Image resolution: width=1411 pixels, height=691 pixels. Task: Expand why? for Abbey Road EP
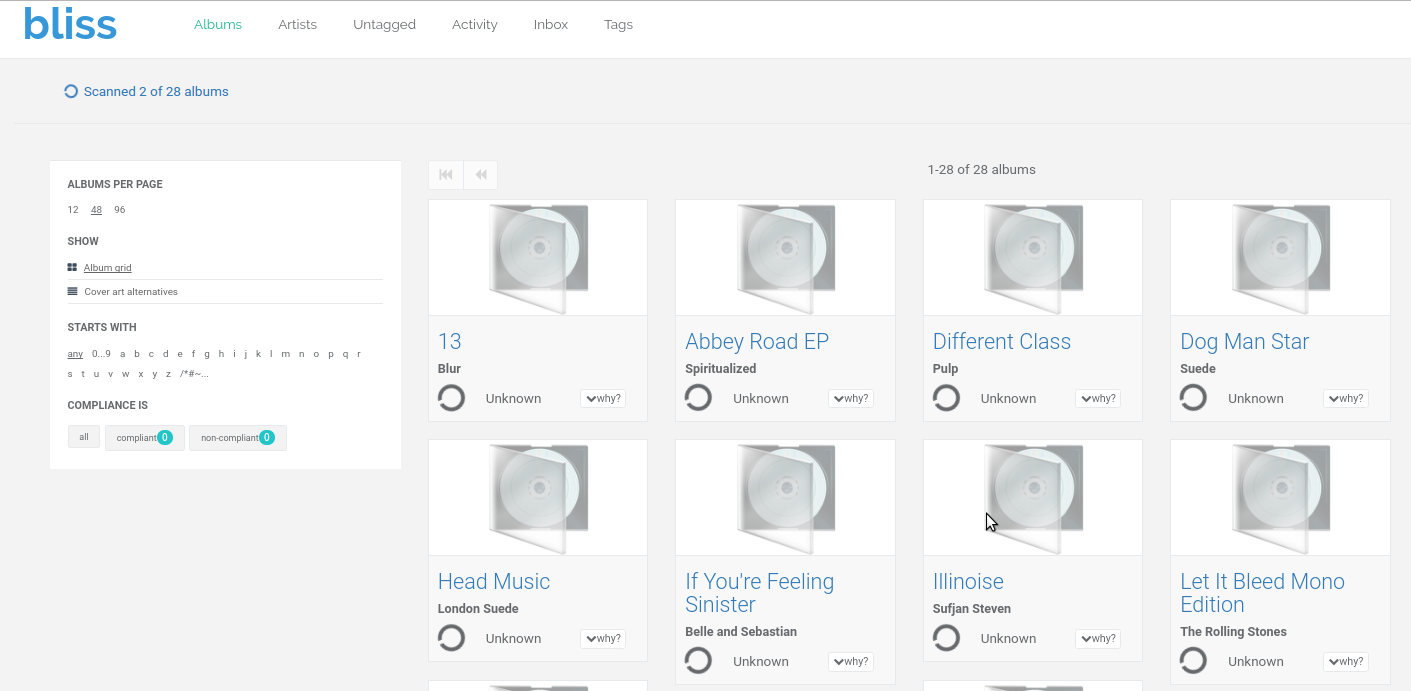click(850, 398)
